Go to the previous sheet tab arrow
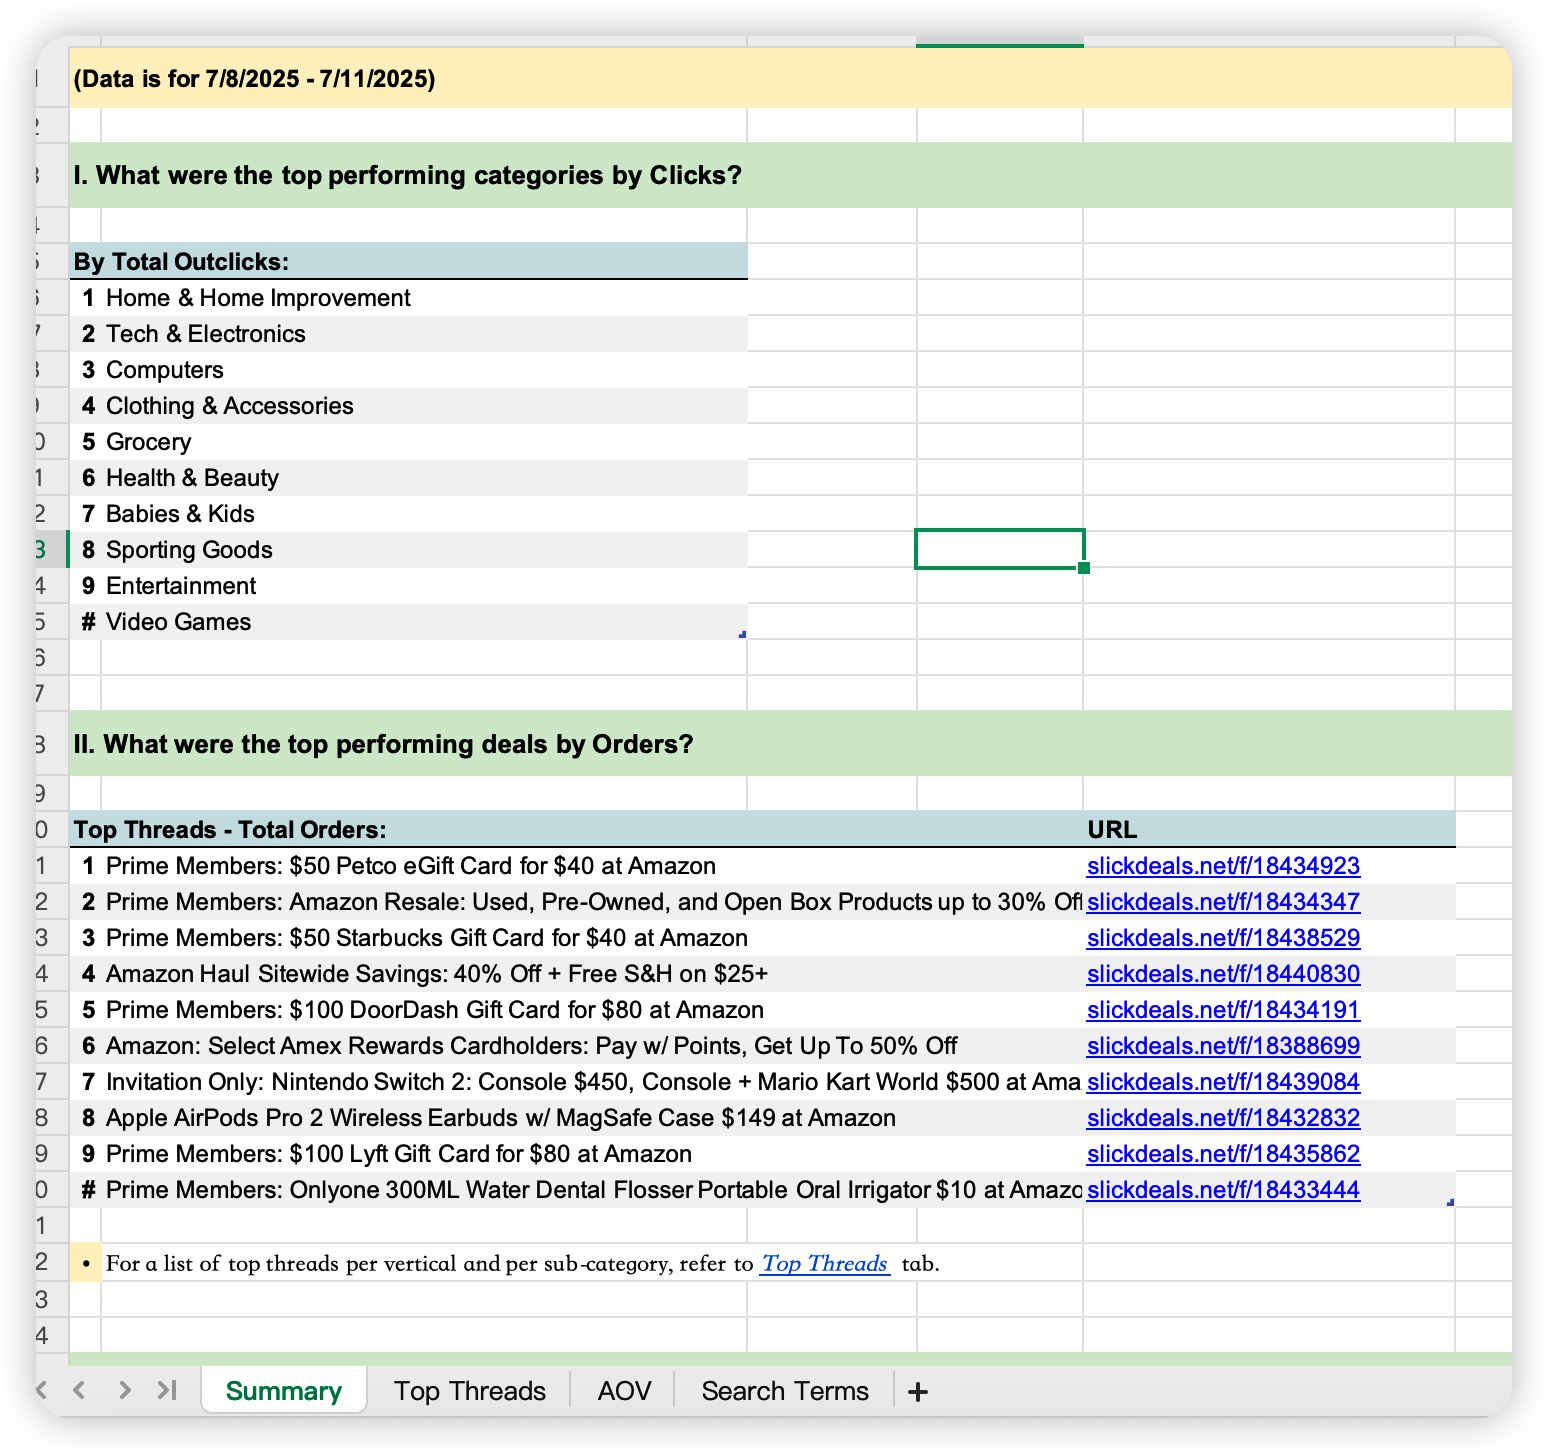Image resolution: width=1548 pixels, height=1454 pixels. pyautogui.click(x=79, y=1390)
